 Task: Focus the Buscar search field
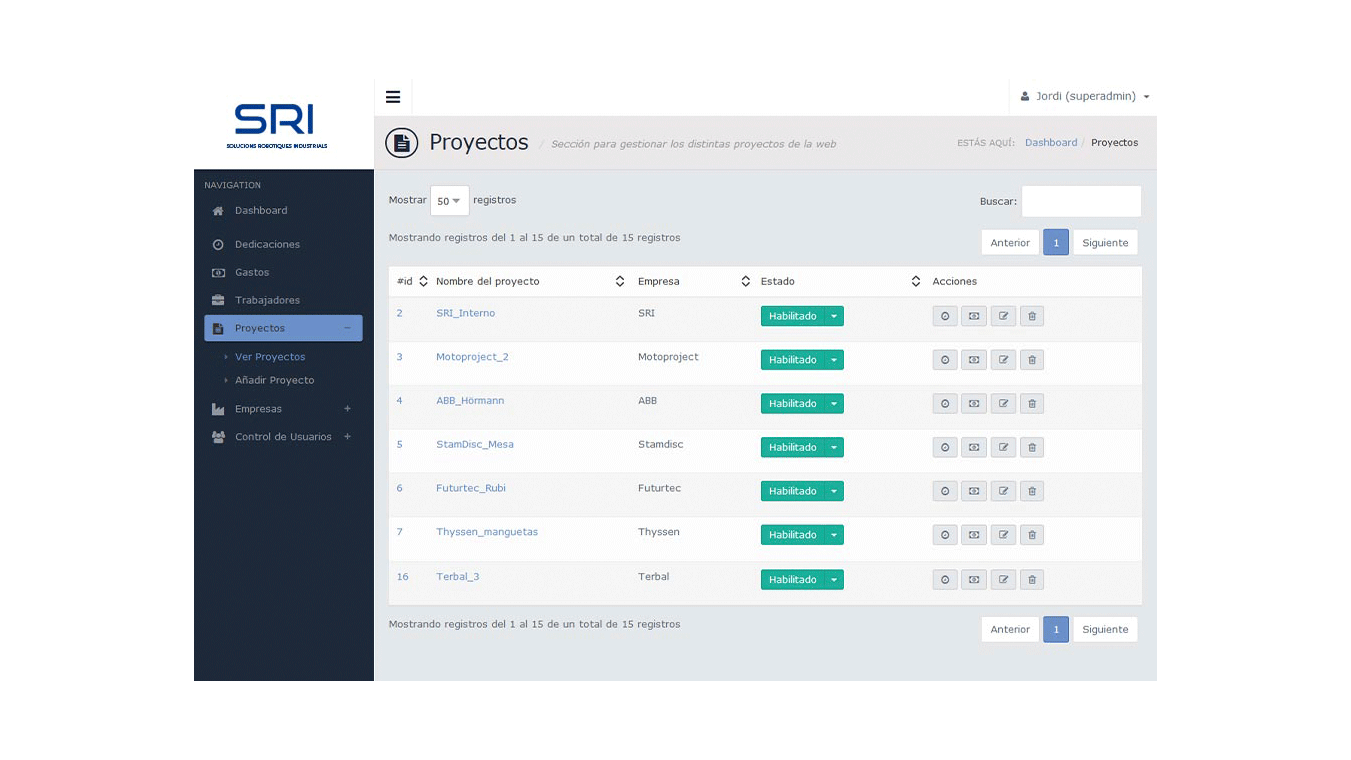tap(1081, 201)
